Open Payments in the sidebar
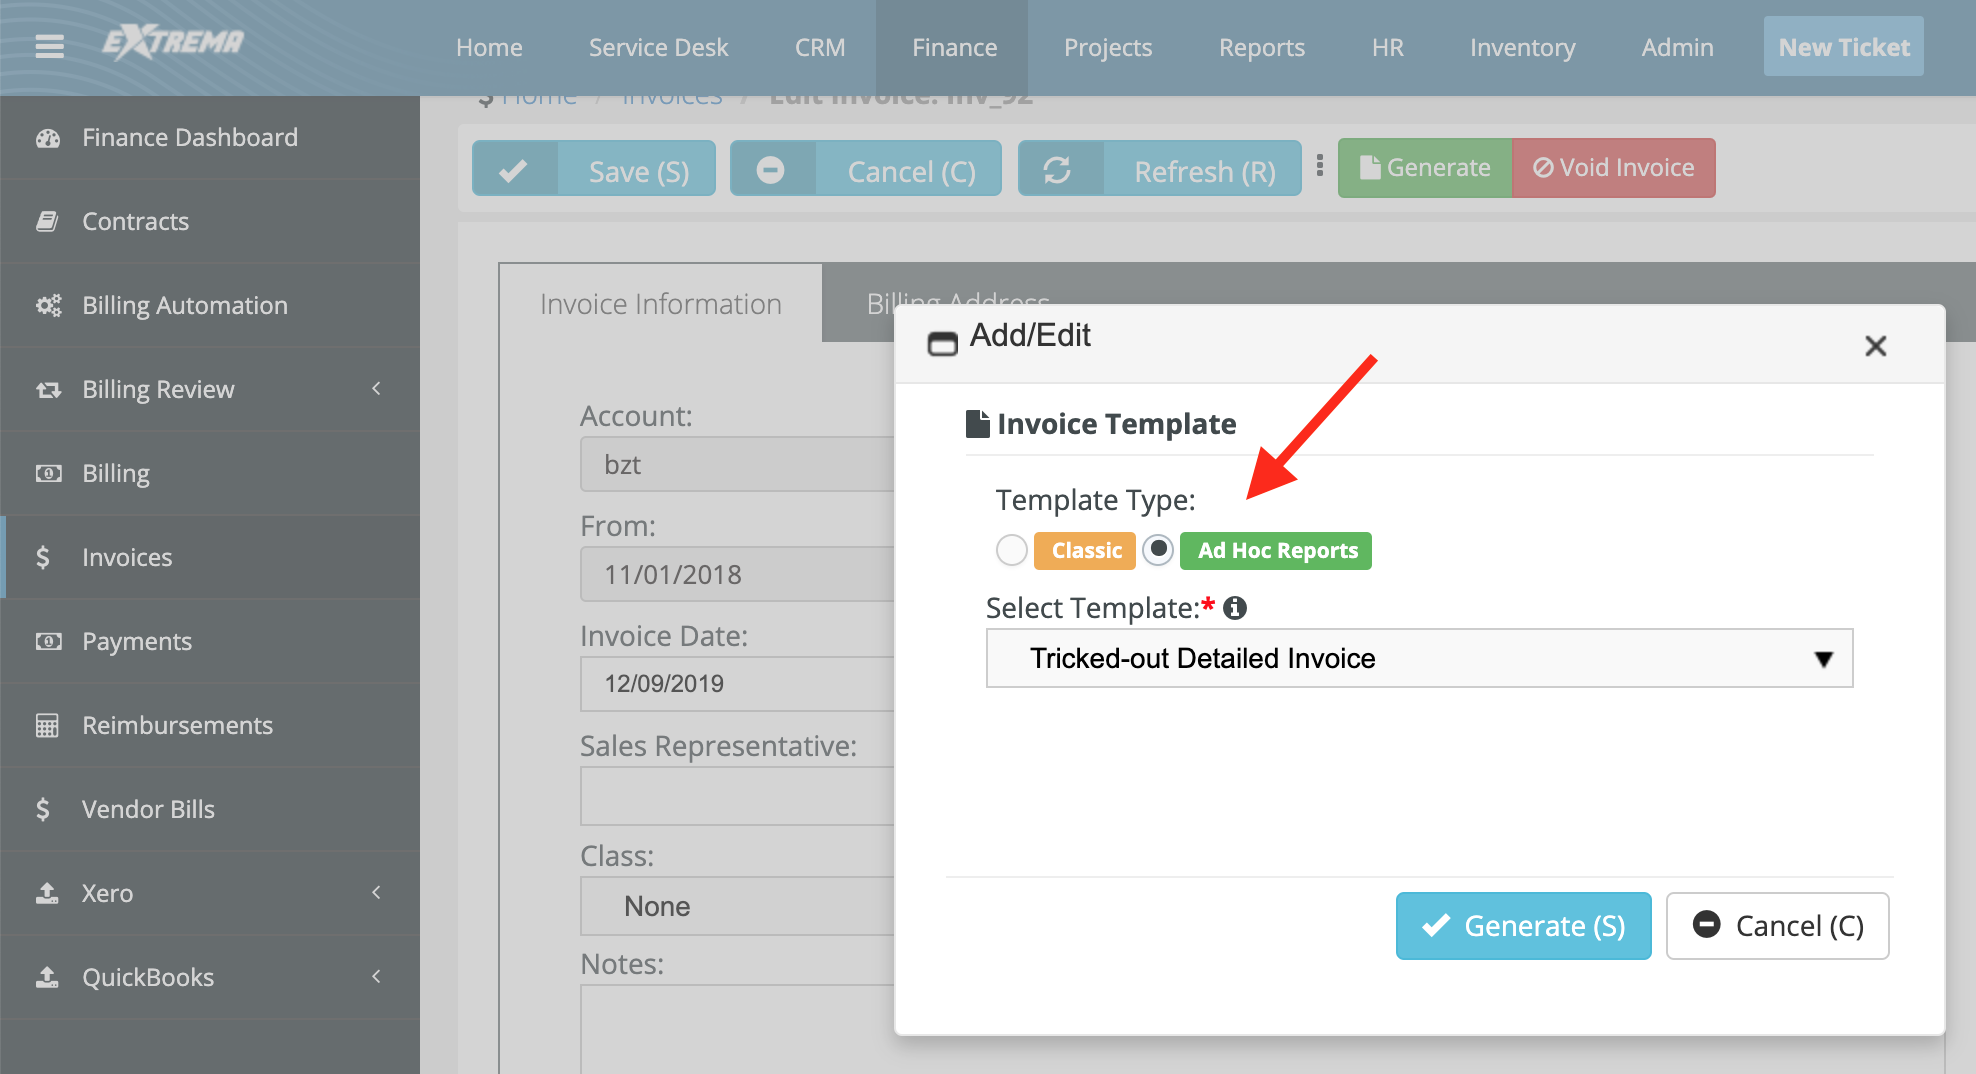 coord(210,642)
